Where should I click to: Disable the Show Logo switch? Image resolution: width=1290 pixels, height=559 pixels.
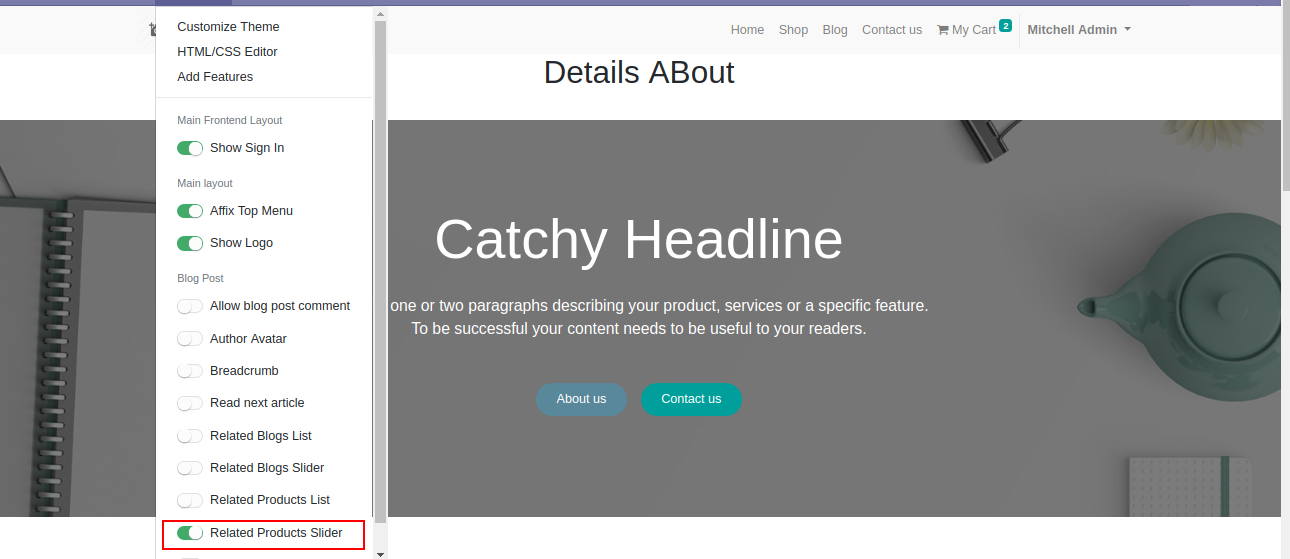pos(190,243)
